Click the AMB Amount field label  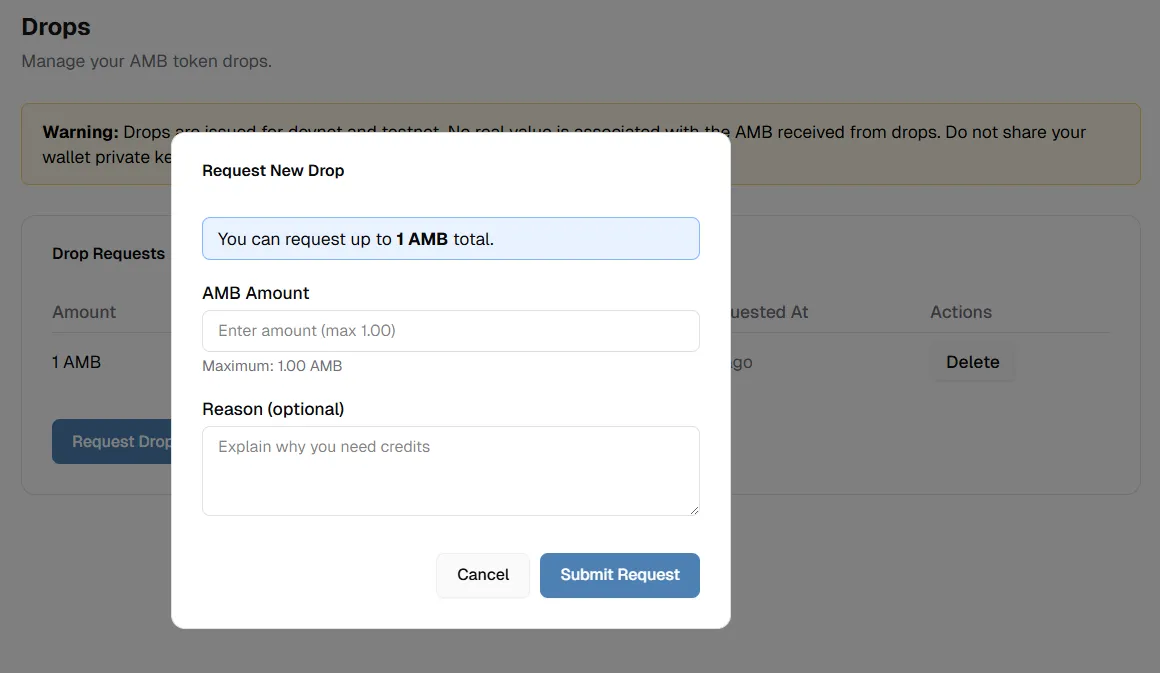(256, 293)
